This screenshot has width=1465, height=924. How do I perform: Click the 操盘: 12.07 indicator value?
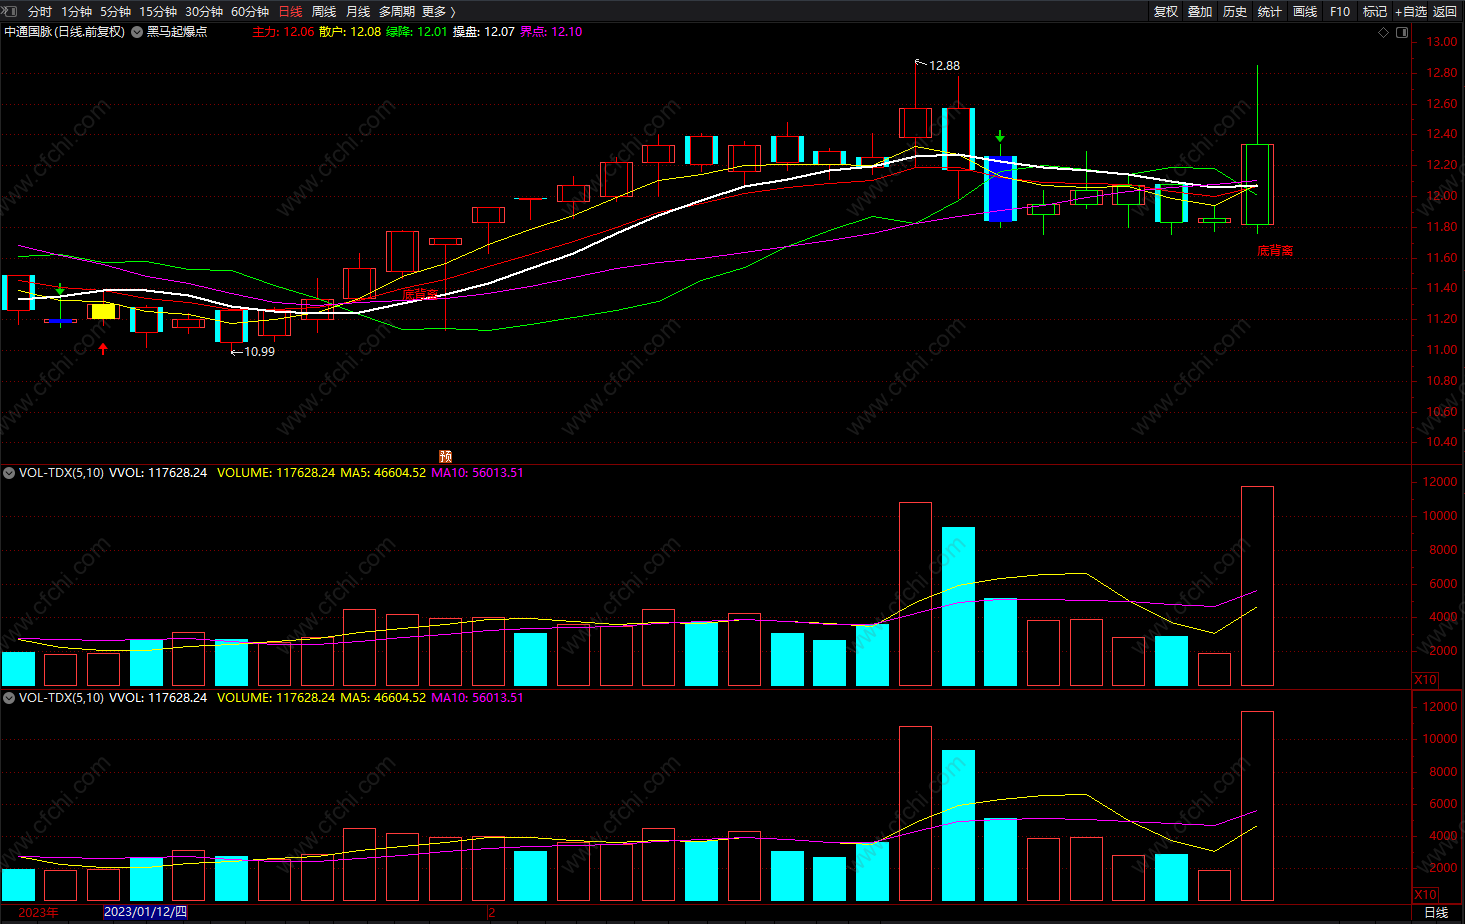484,32
